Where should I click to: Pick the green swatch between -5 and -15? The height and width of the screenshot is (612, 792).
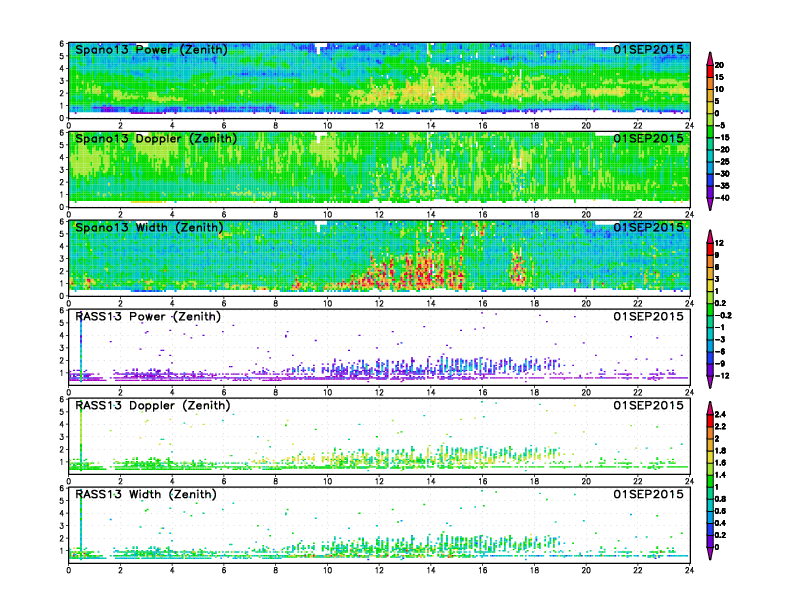point(710,131)
